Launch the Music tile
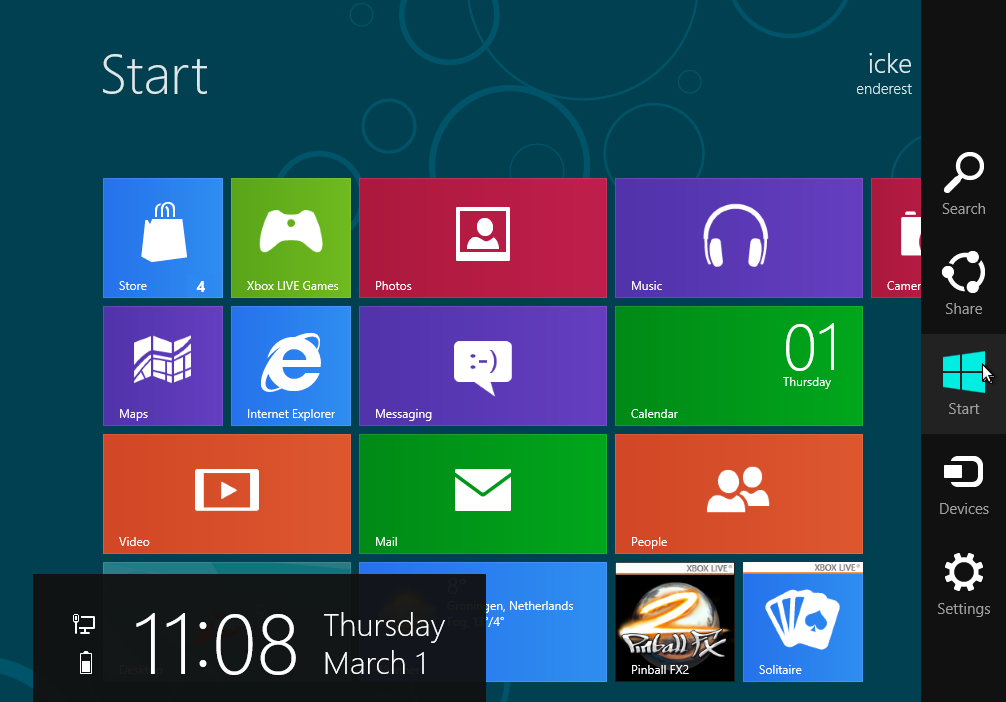The image size is (1006, 702). (x=738, y=237)
